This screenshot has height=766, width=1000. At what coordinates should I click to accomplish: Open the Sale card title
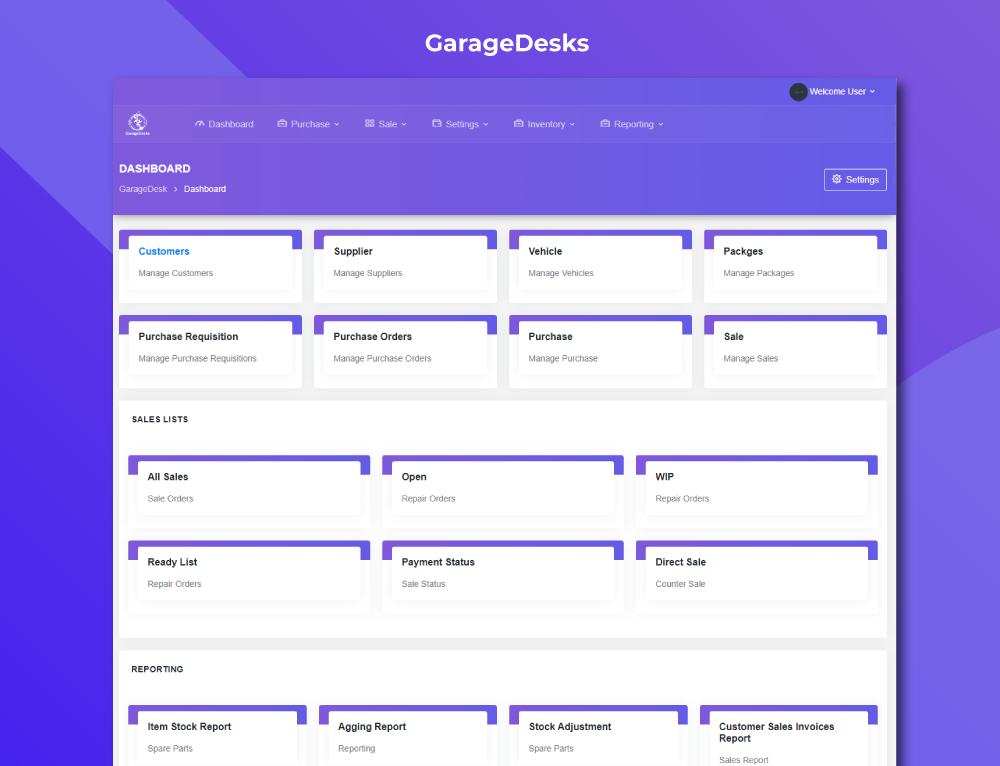pyautogui.click(x=733, y=337)
